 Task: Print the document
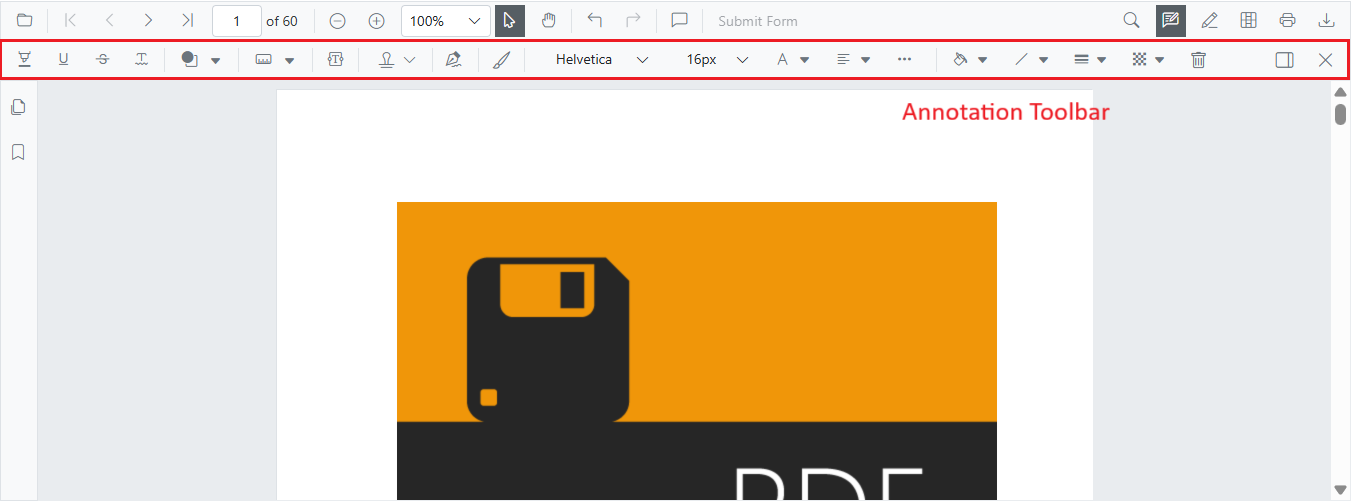(x=1288, y=20)
